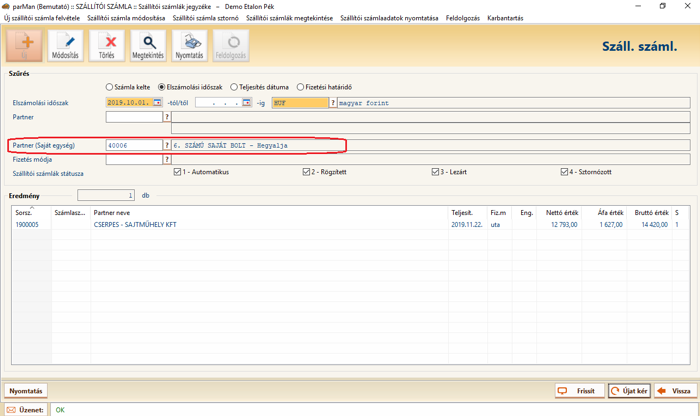Click the Áfa érték column header
The height and width of the screenshot is (416, 700).
coord(604,212)
